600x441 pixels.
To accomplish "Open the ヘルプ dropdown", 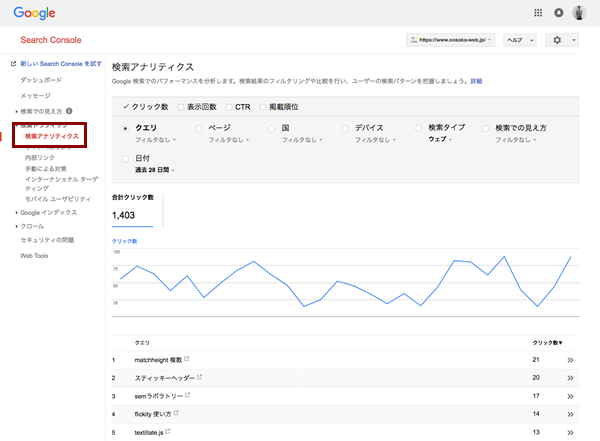I will point(519,39).
